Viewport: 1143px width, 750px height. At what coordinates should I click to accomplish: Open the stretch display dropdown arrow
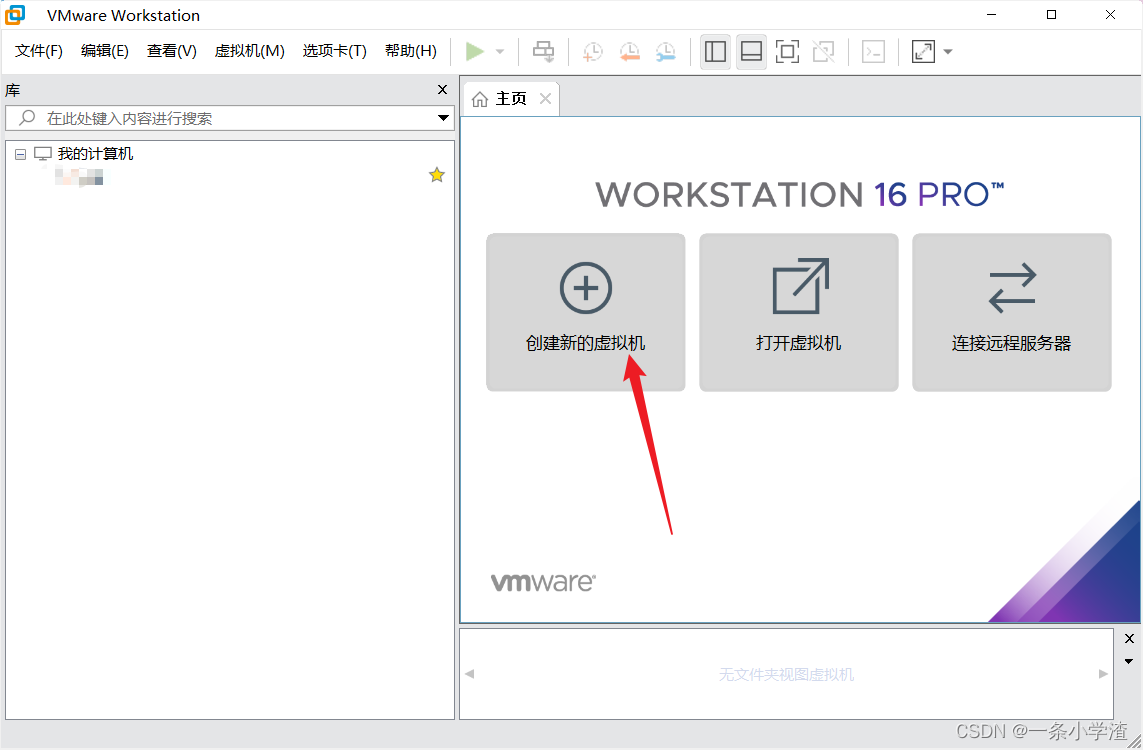point(948,52)
